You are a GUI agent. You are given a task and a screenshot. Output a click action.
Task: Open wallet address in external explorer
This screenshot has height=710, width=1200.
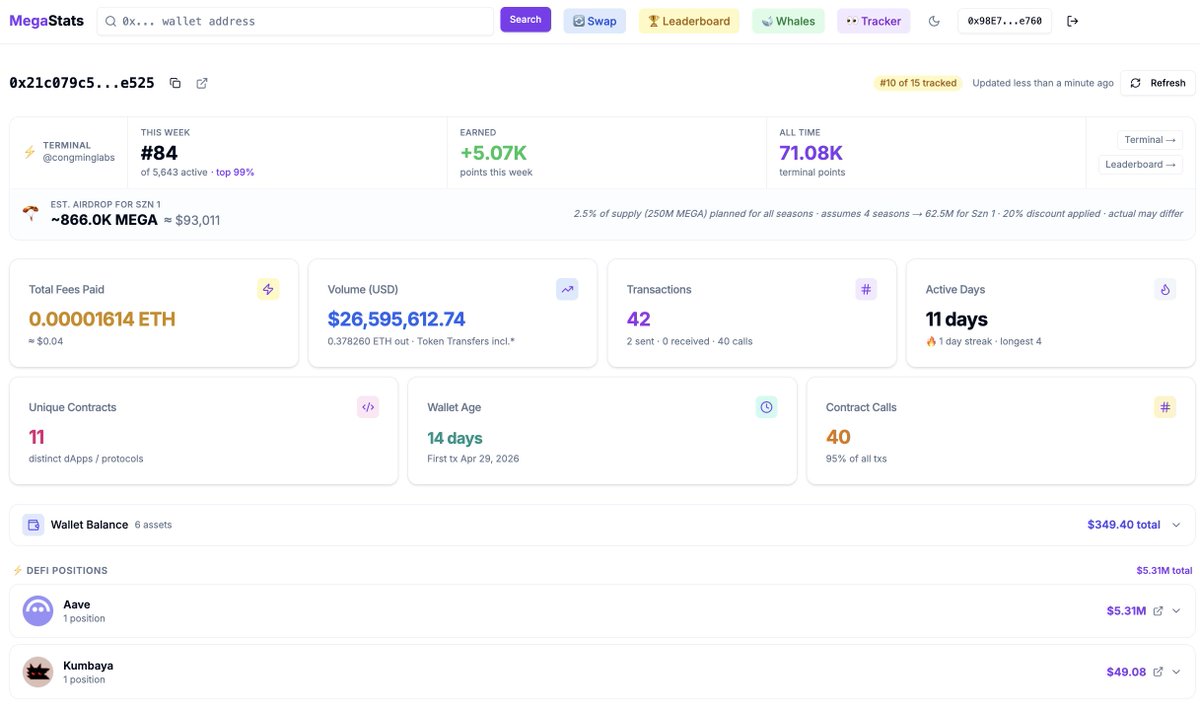pyautogui.click(x=202, y=83)
